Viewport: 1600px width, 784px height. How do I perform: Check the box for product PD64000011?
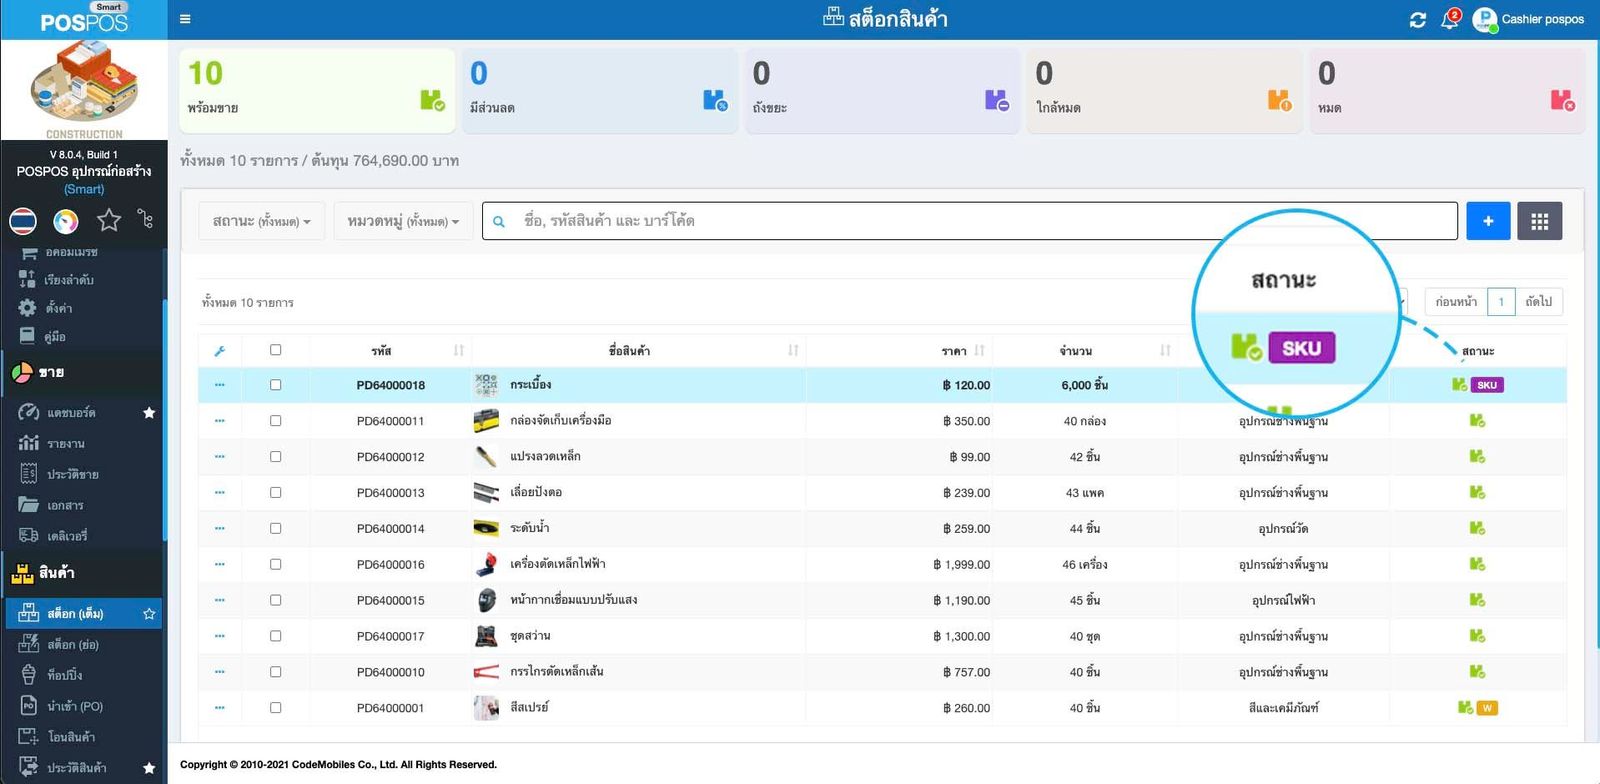click(x=276, y=421)
